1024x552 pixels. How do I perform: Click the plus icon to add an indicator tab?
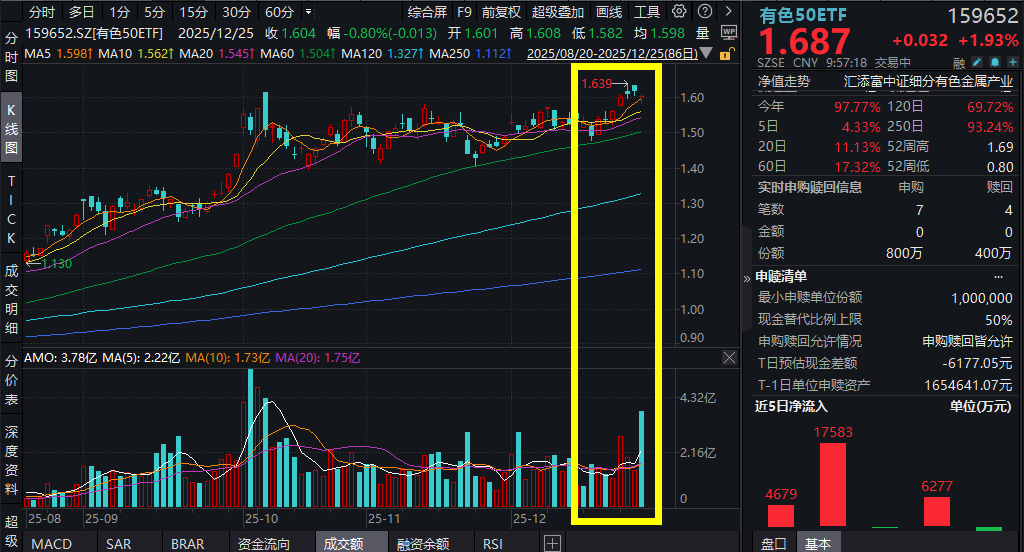552,543
